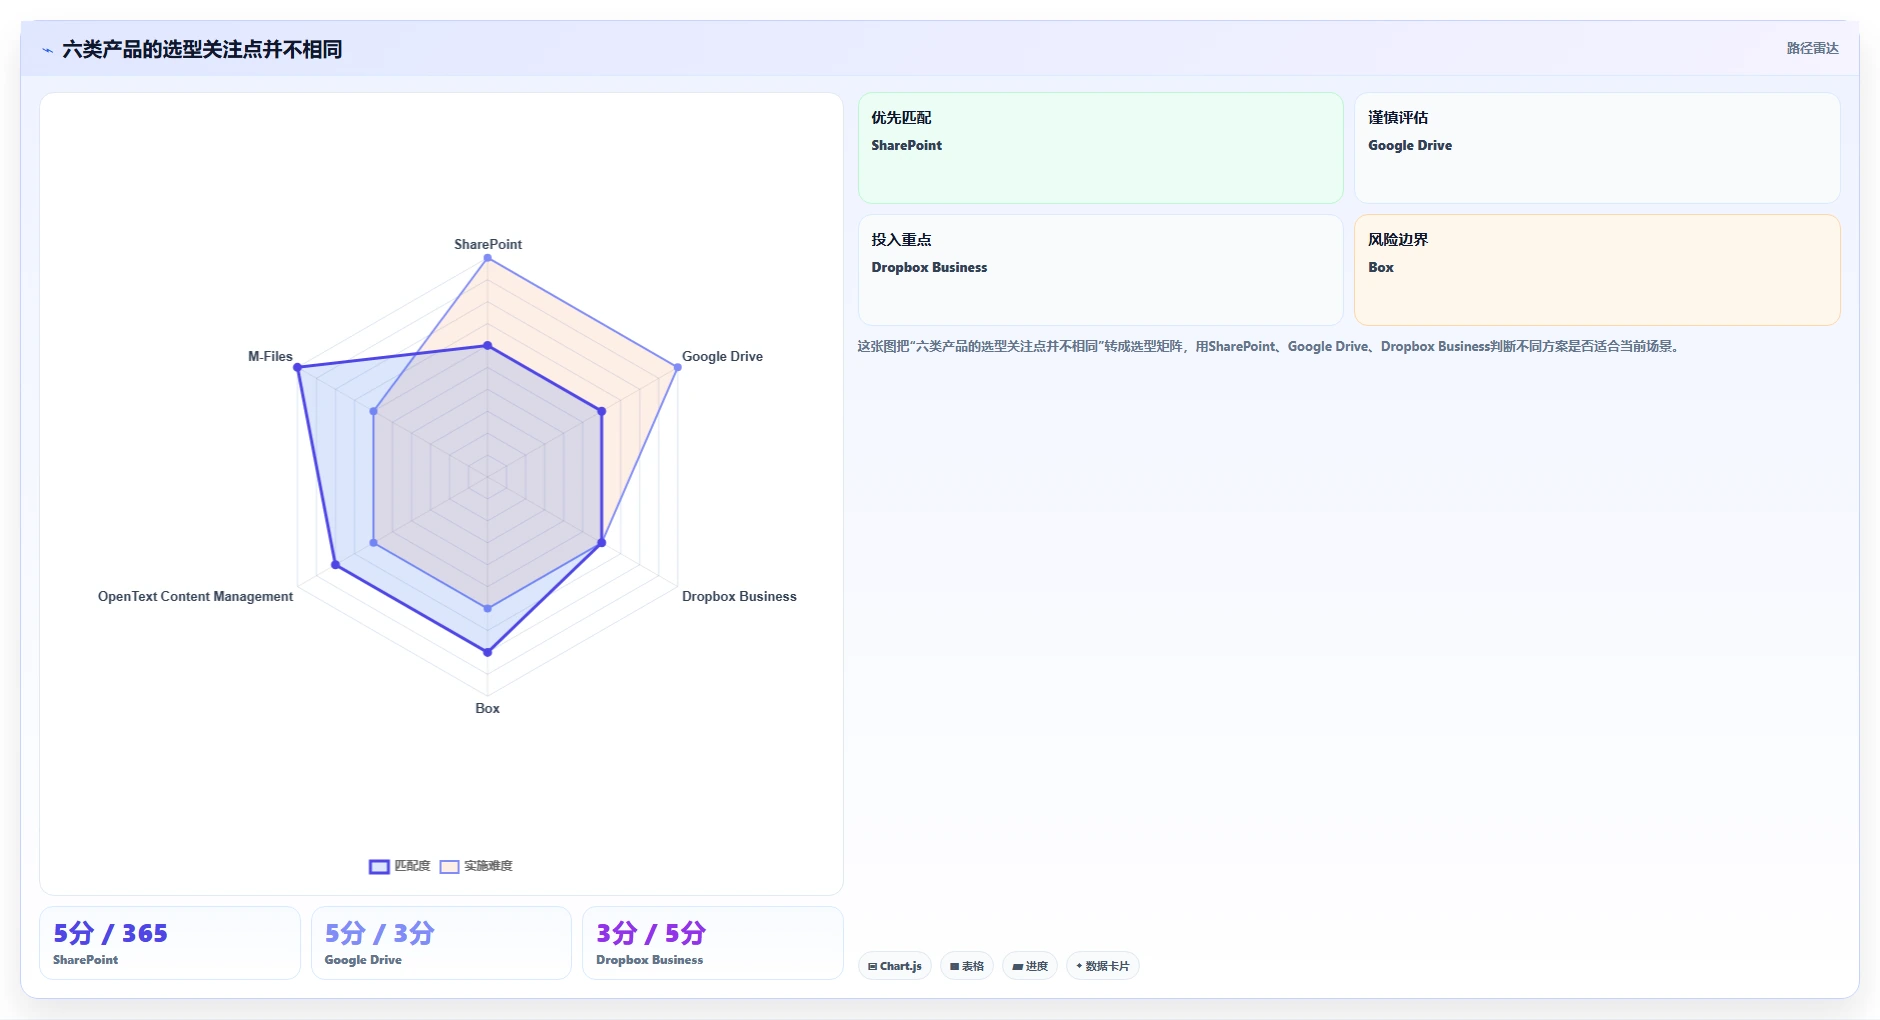The height and width of the screenshot is (1020, 1880).
Task: Click the 路径雷达 label in header
Action: (1812, 48)
